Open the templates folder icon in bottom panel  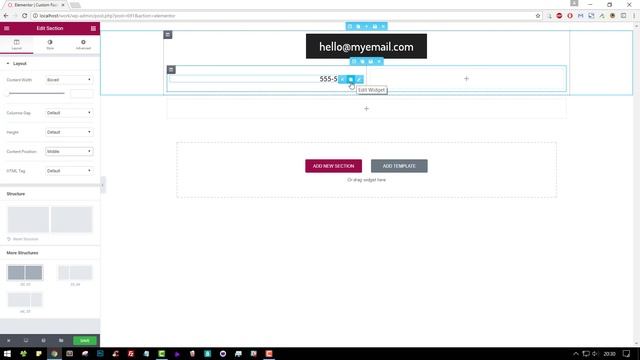[x=61, y=340]
